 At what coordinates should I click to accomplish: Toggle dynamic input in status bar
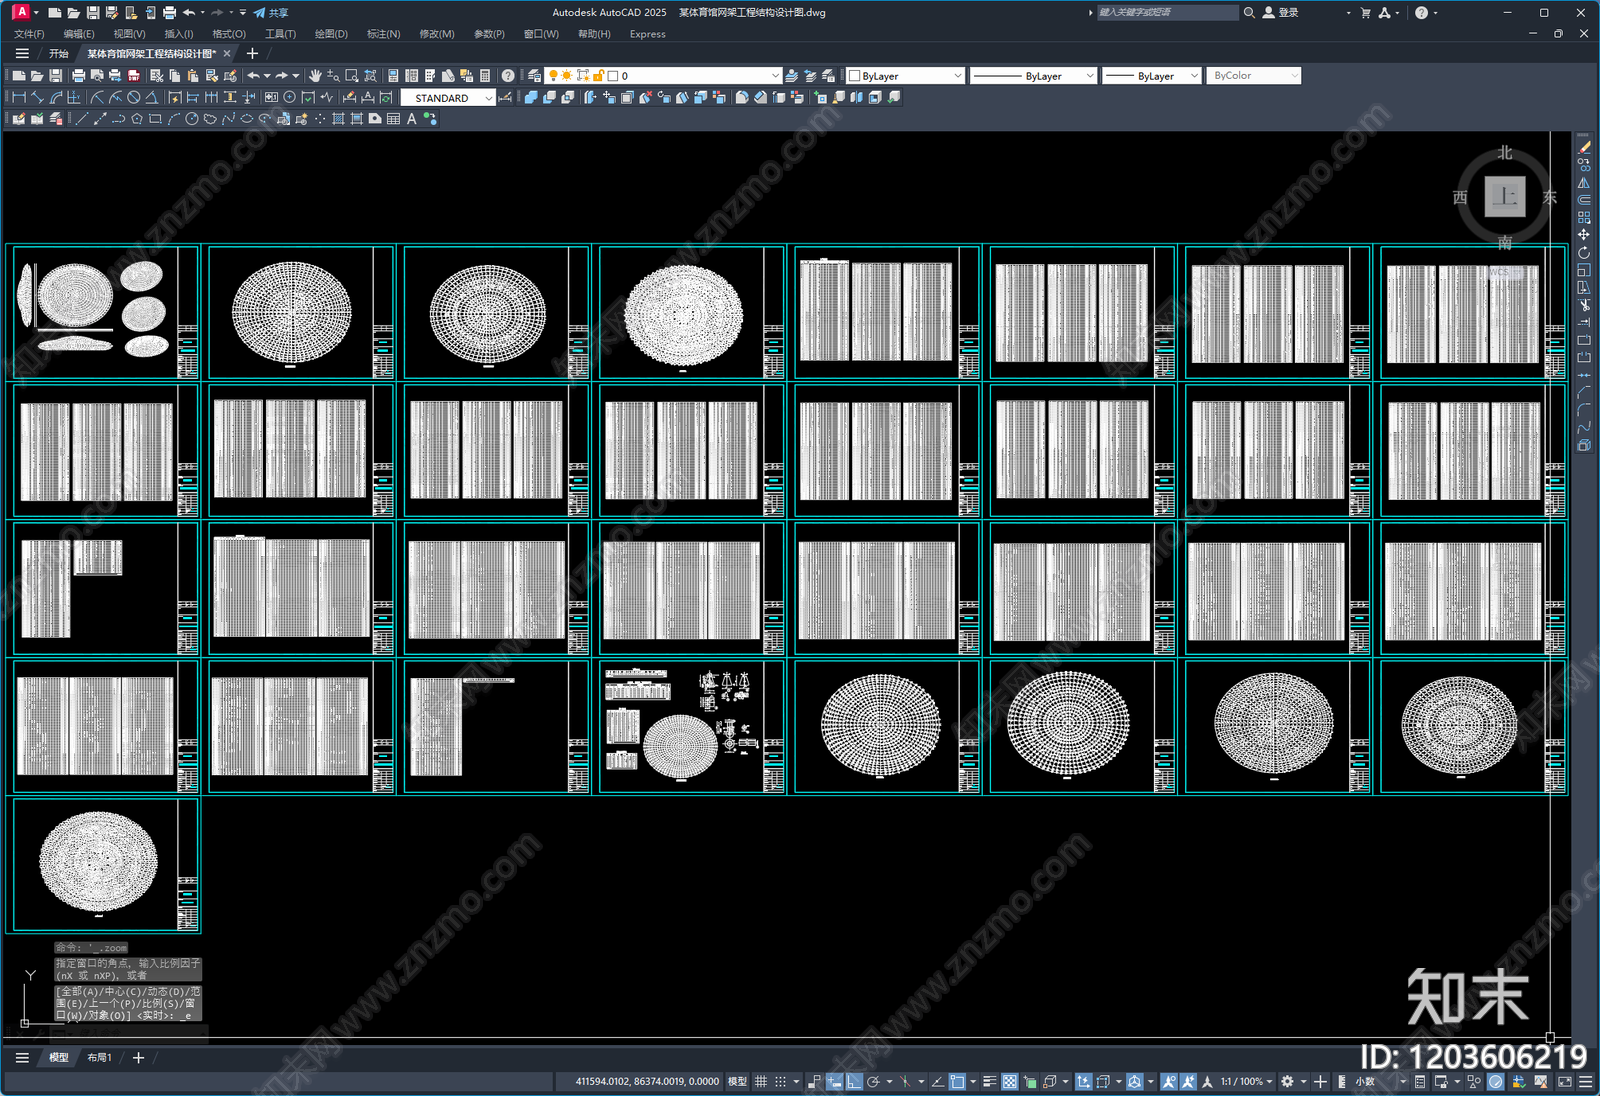click(x=834, y=1082)
